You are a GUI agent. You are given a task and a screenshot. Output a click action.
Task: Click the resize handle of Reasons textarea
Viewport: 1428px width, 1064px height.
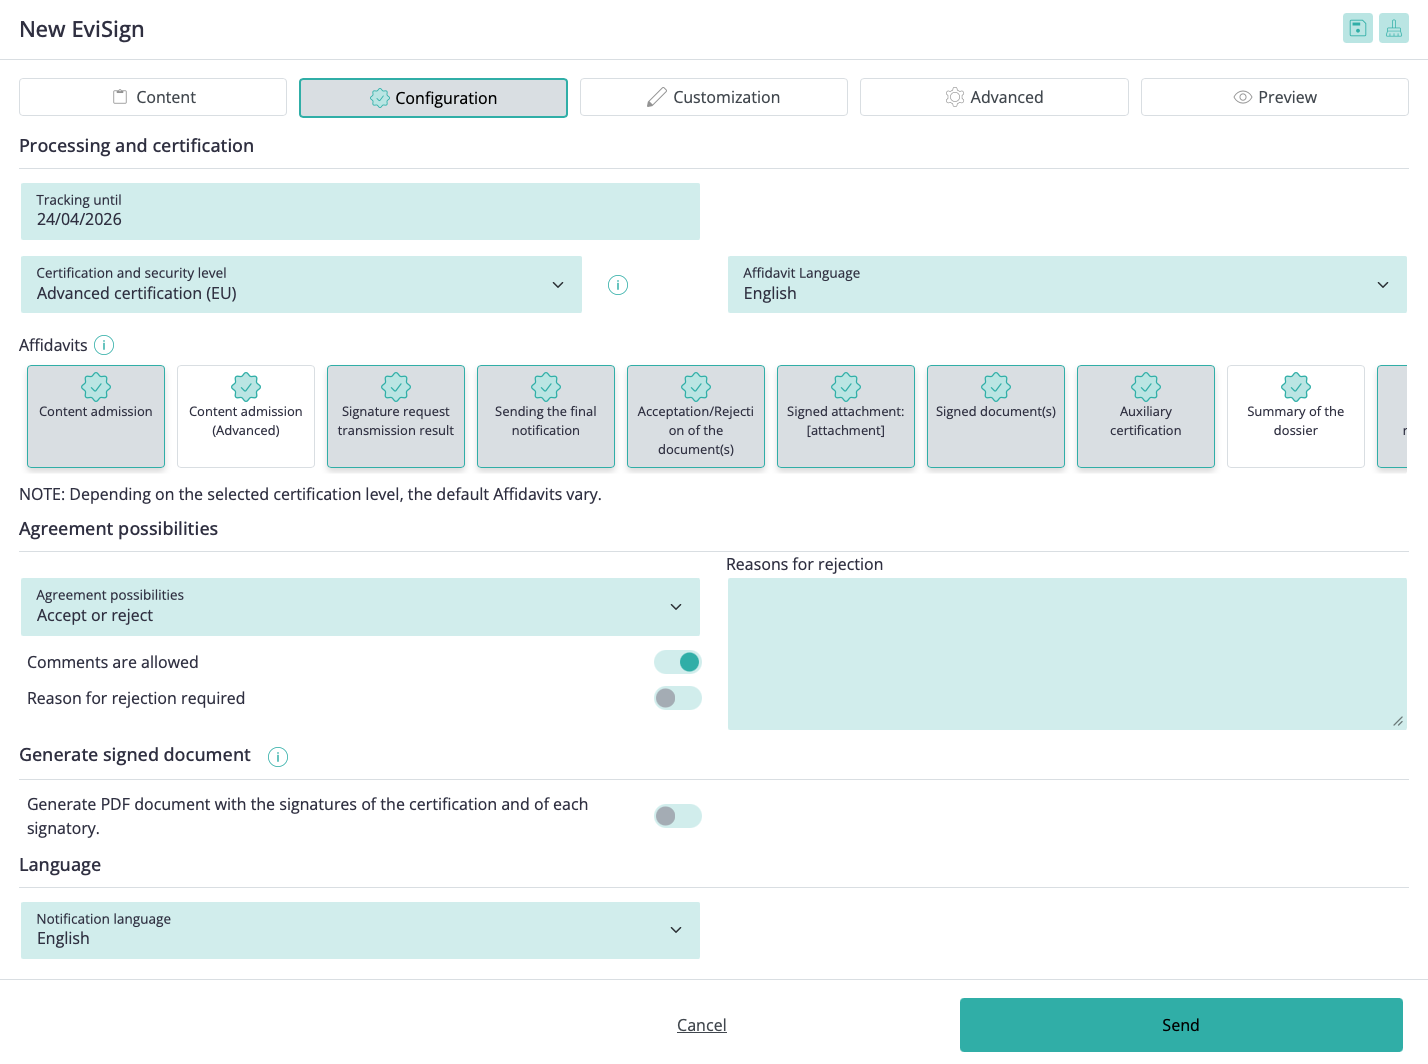[x=1398, y=721]
